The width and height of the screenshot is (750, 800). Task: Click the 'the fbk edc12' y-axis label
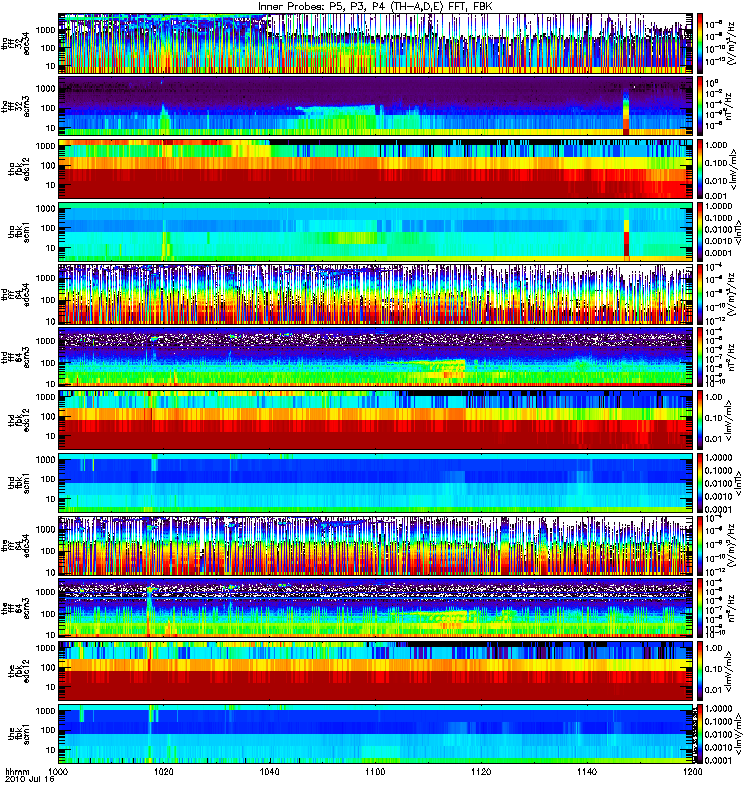pos(19,671)
